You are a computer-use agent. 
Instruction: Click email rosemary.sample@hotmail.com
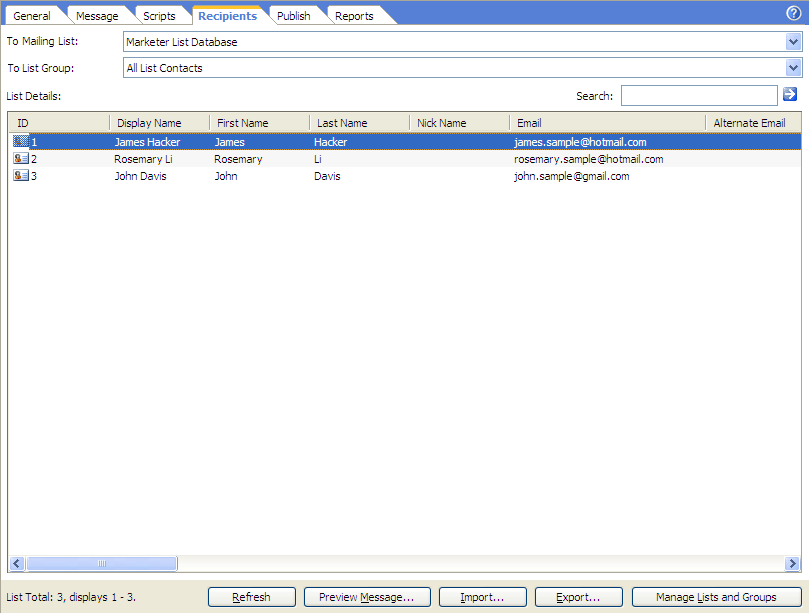pyautogui.click(x=588, y=159)
